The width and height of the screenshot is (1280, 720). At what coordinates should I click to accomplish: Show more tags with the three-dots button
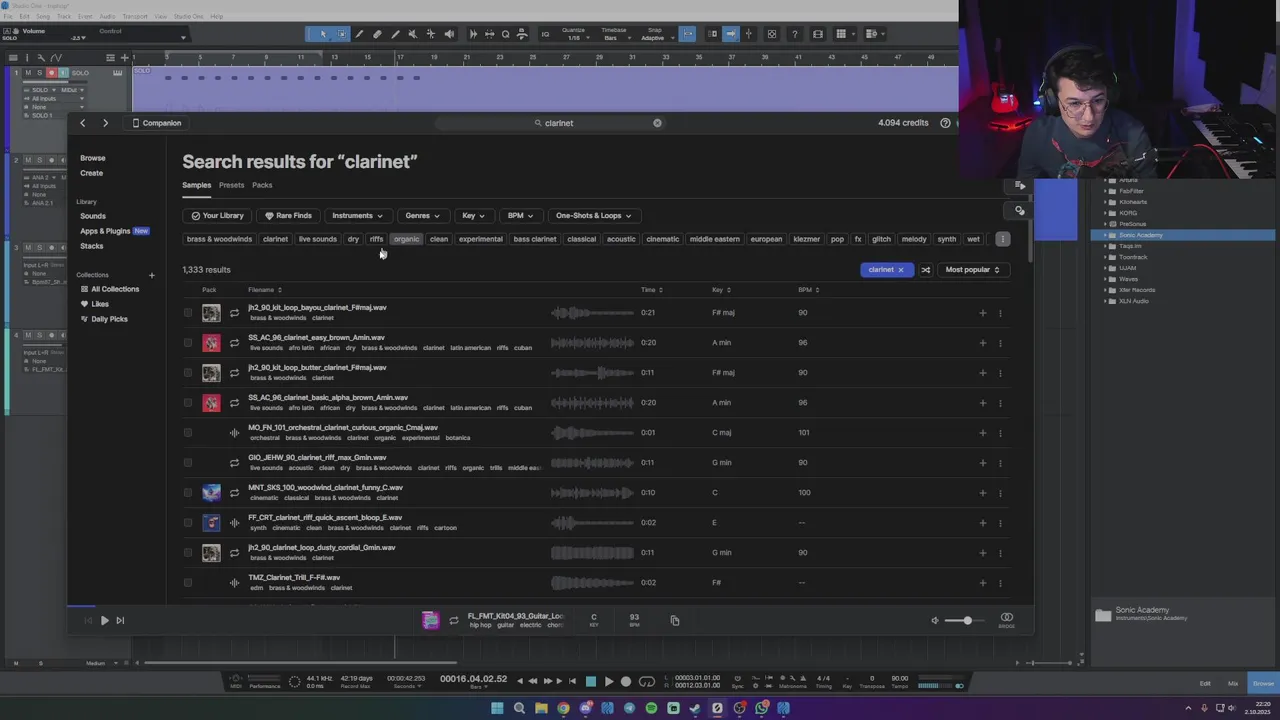click(x=1003, y=239)
